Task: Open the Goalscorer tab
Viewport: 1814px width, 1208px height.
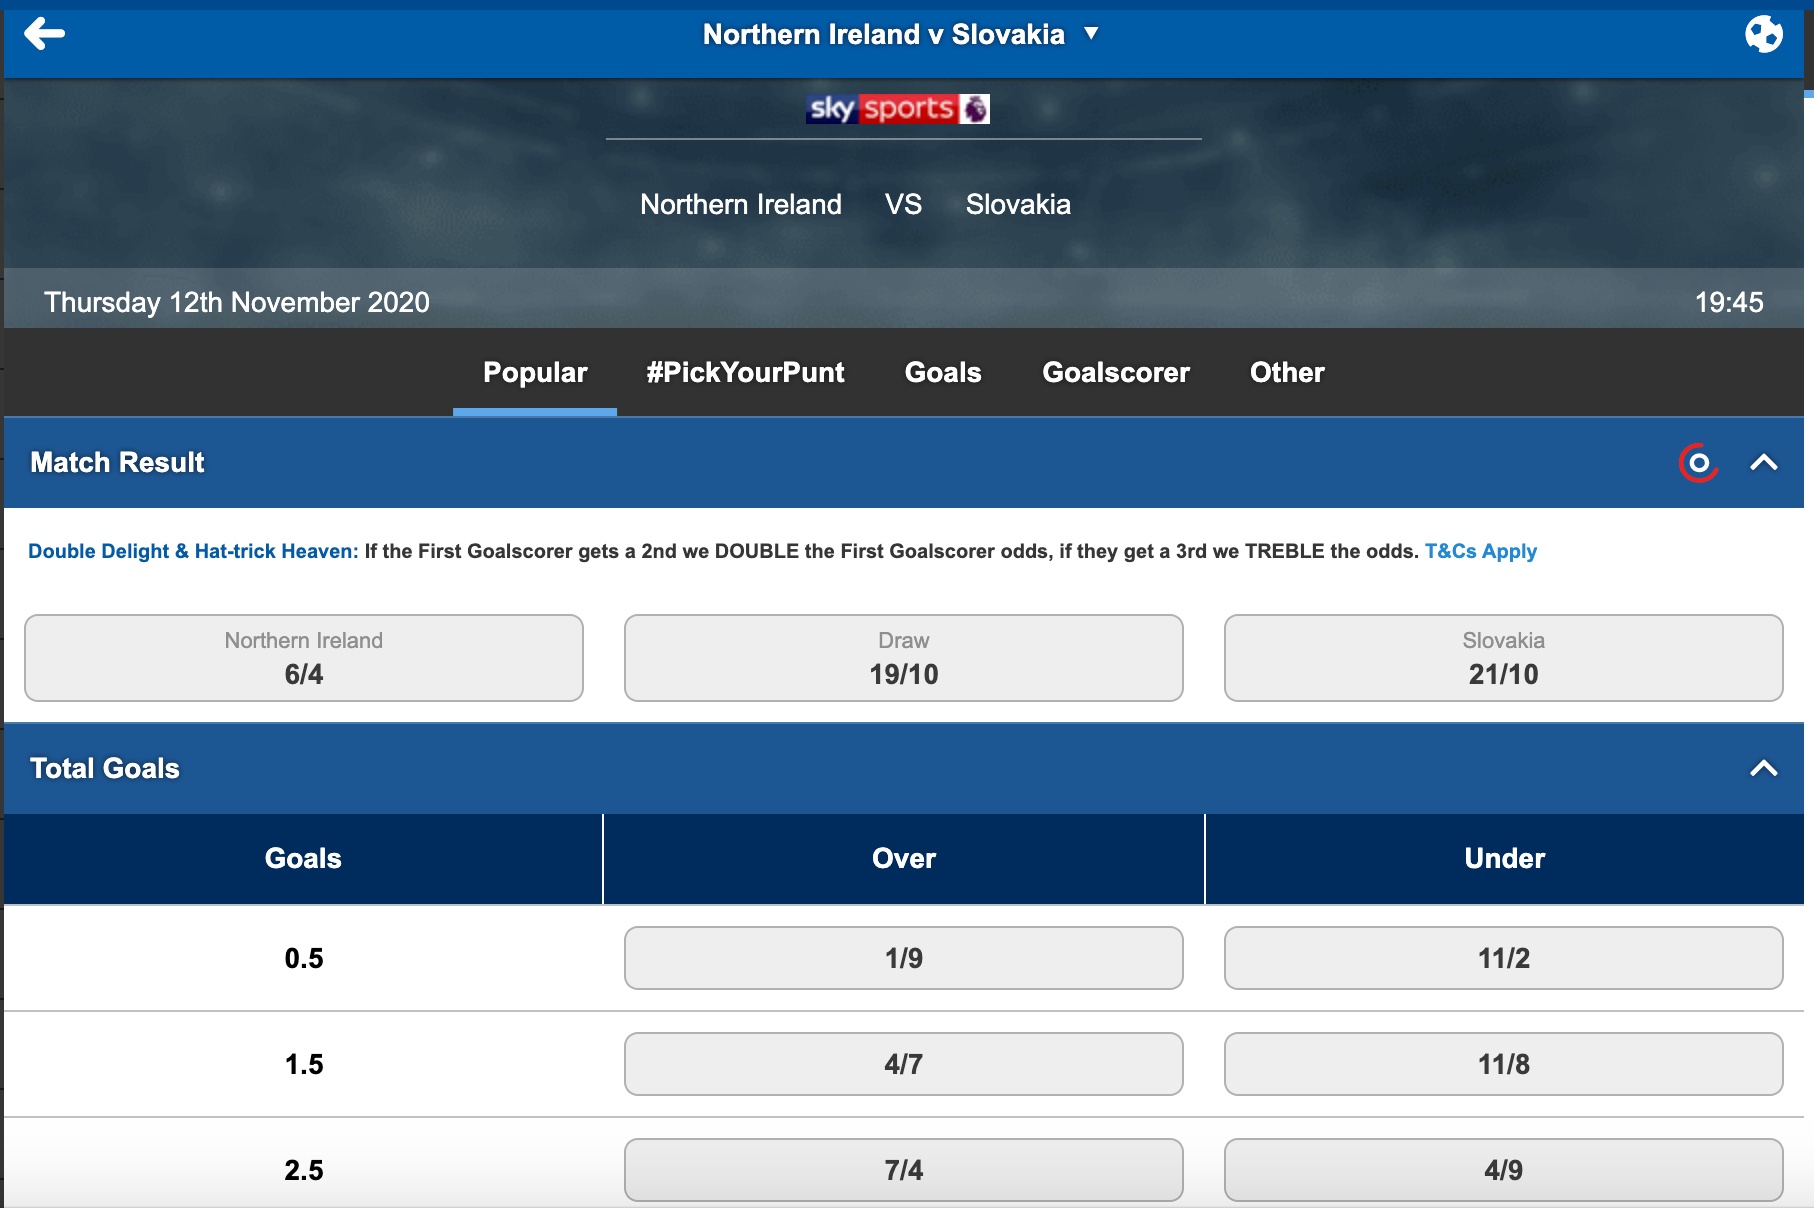Action: [1116, 372]
